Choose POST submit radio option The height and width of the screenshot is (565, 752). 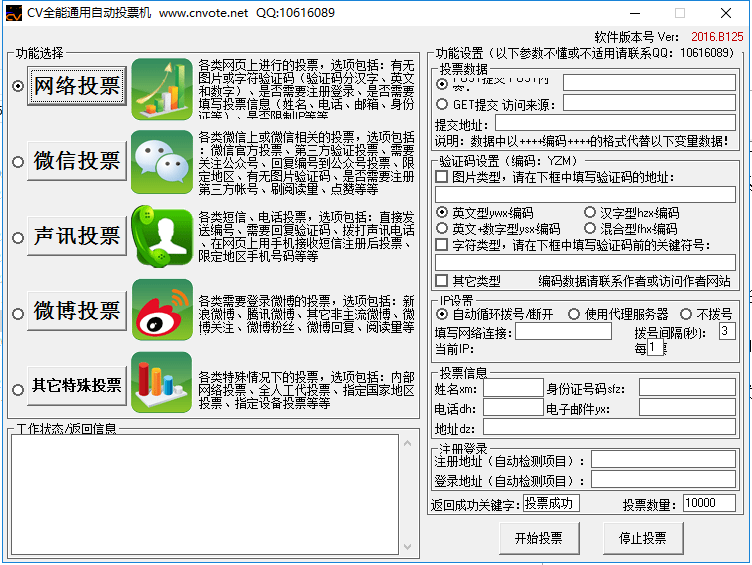[x=442, y=84]
